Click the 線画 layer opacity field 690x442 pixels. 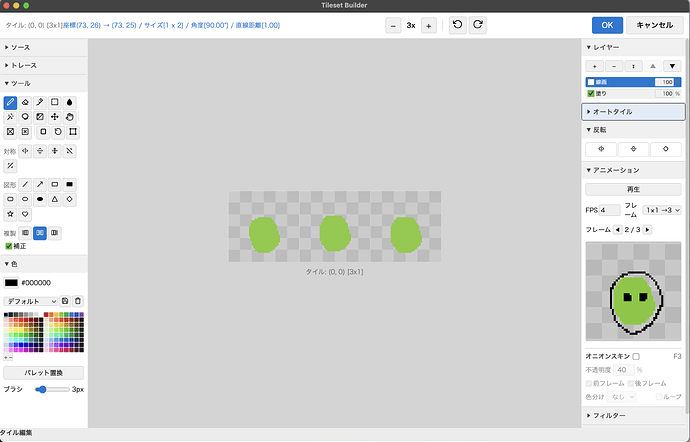click(664, 82)
